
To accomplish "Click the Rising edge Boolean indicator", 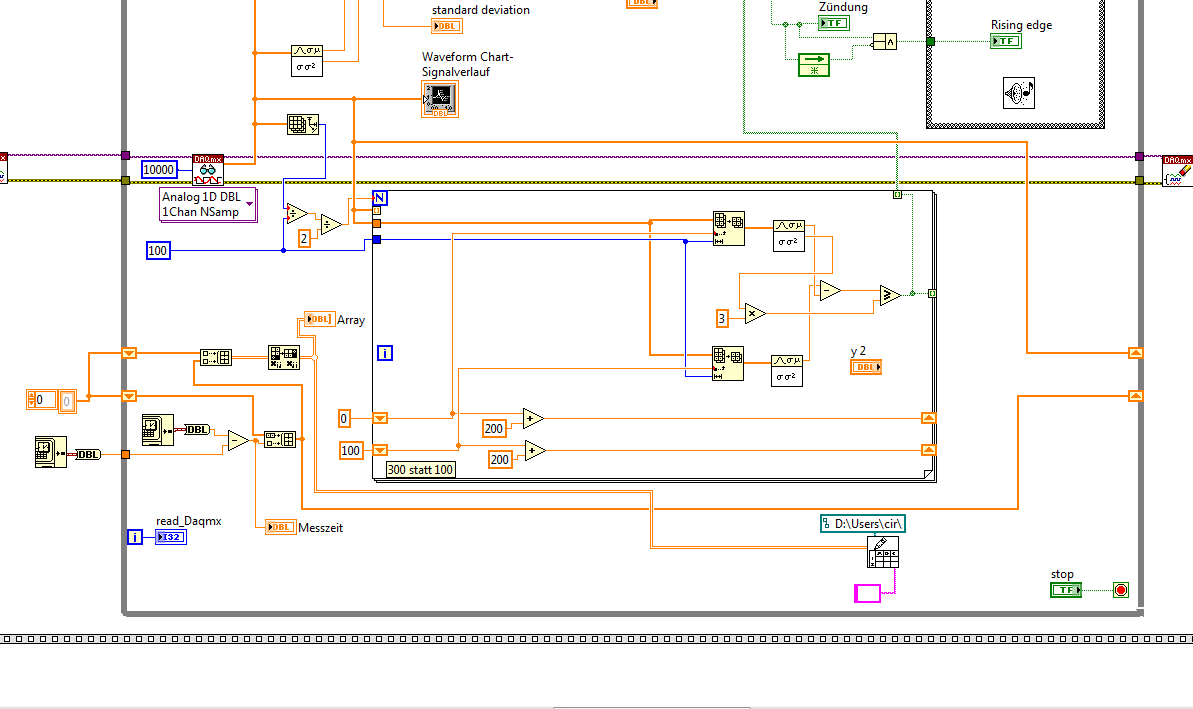I will point(1006,41).
